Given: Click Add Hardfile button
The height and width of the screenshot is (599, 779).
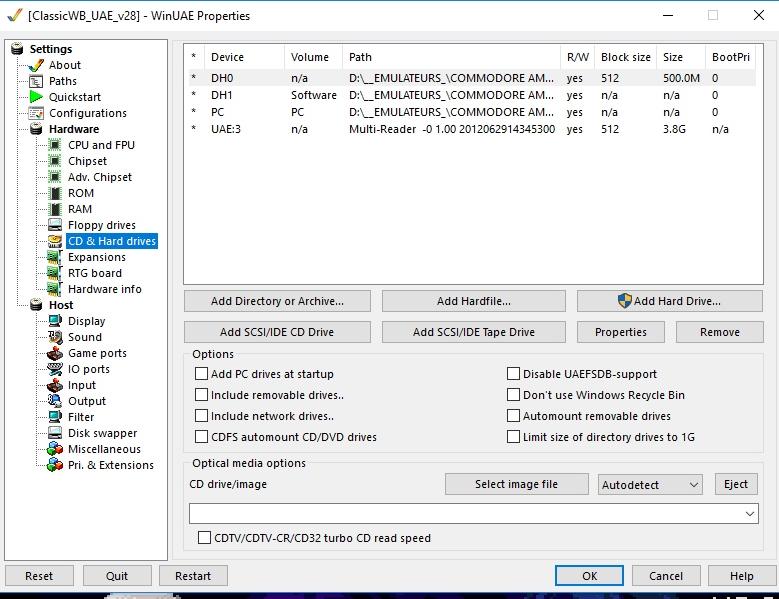Looking at the screenshot, I should pyautogui.click(x=473, y=301).
